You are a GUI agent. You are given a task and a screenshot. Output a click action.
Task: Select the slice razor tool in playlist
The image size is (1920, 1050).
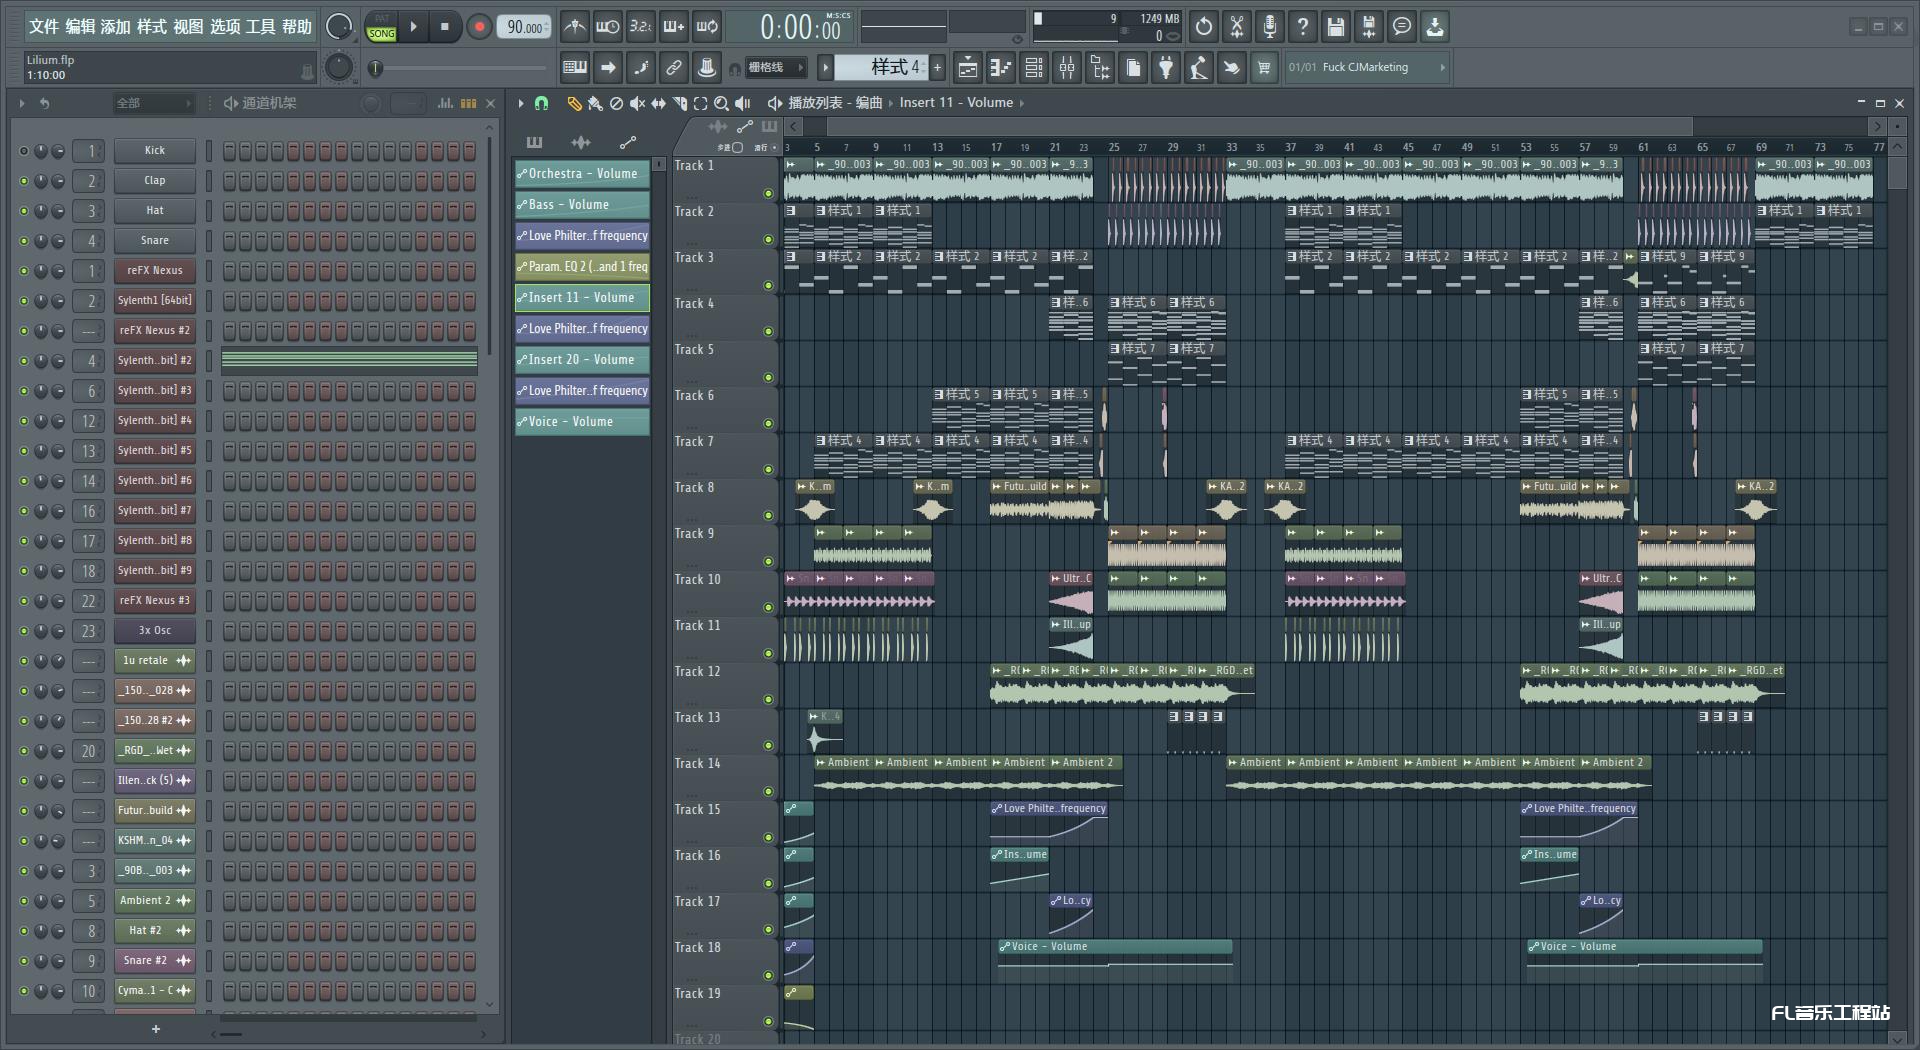pyautogui.click(x=680, y=103)
